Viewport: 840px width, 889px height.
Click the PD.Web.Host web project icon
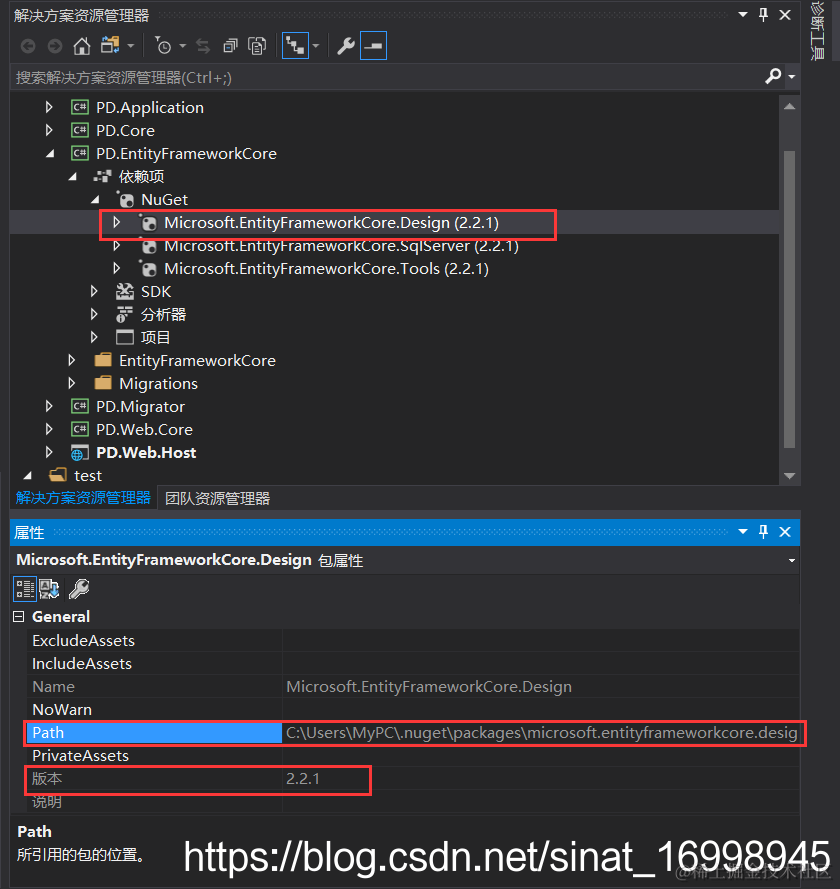(x=79, y=453)
